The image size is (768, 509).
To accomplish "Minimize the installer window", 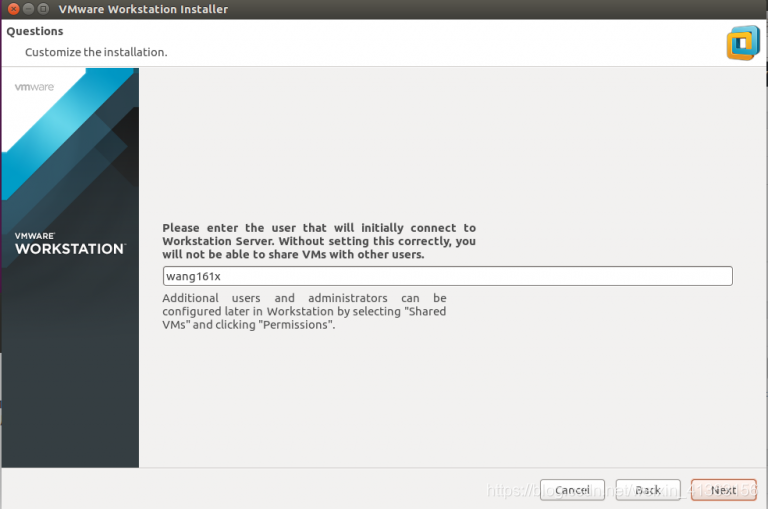I will 28,9.
